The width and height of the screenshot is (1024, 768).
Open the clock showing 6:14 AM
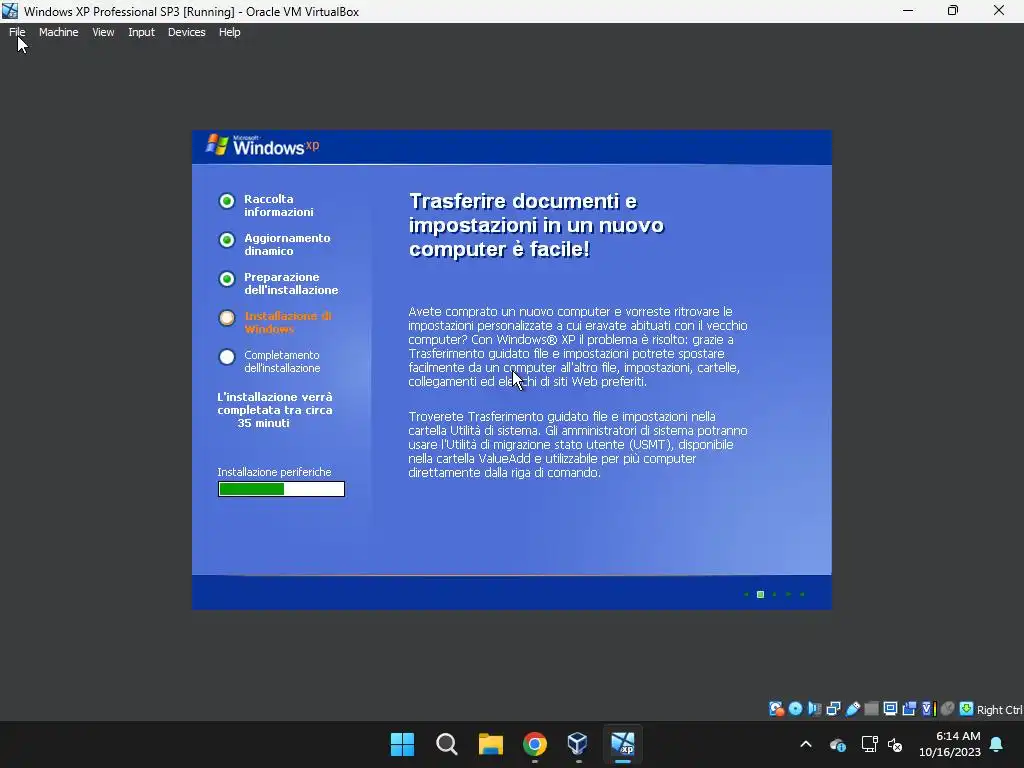coord(950,744)
